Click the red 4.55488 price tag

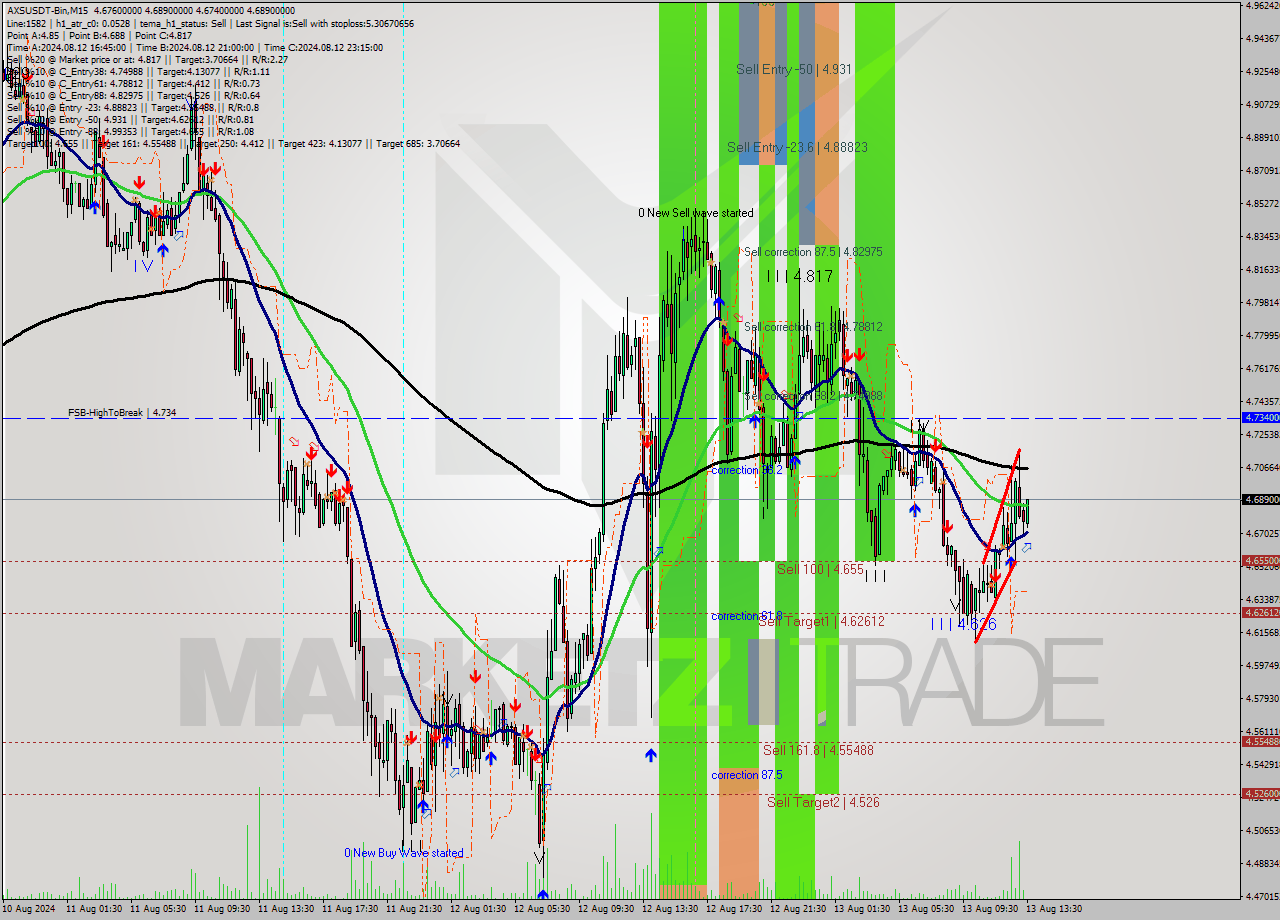click(1260, 741)
